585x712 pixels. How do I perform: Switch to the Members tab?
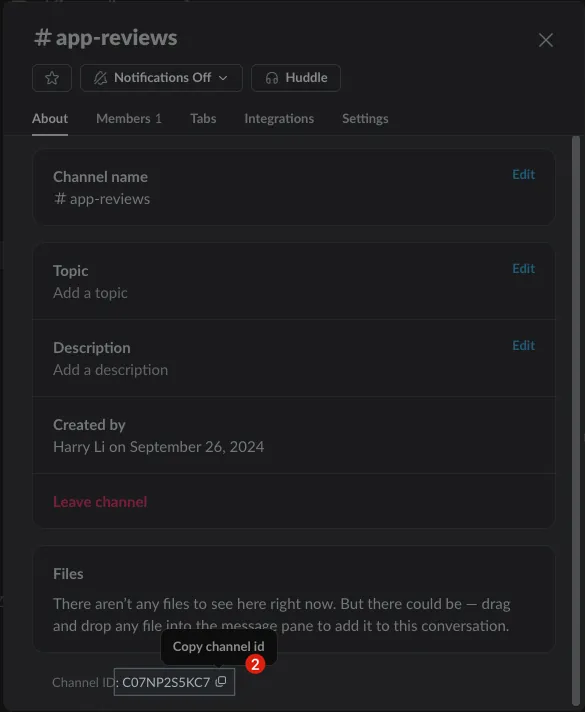[129, 119]
